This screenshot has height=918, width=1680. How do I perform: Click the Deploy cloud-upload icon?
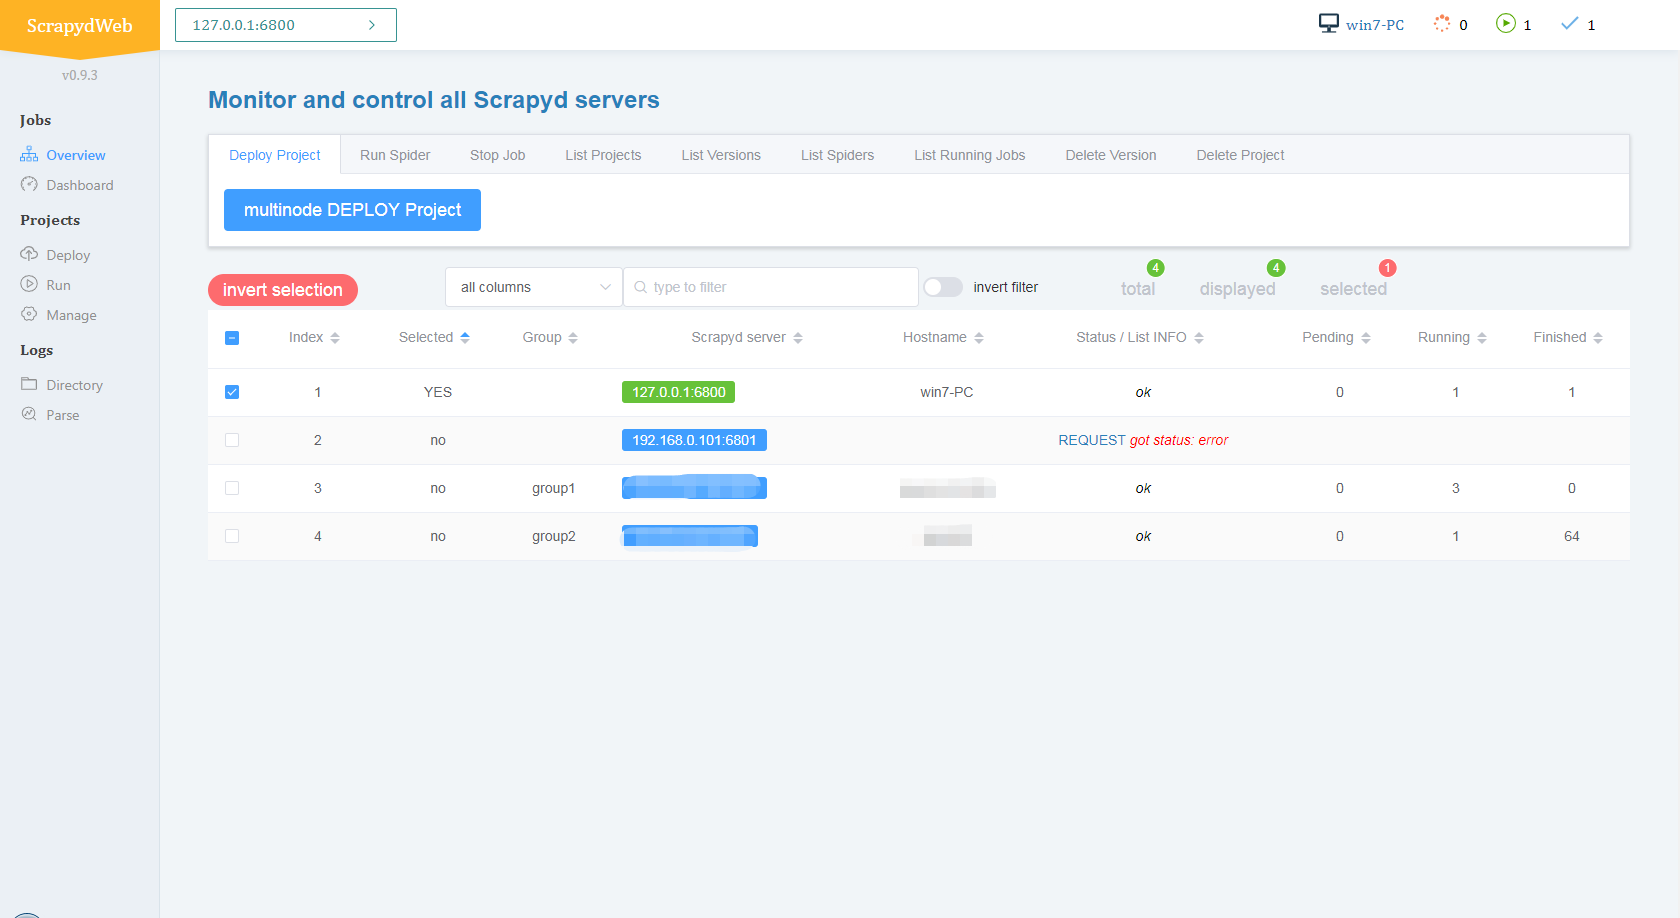click(29, 254)
